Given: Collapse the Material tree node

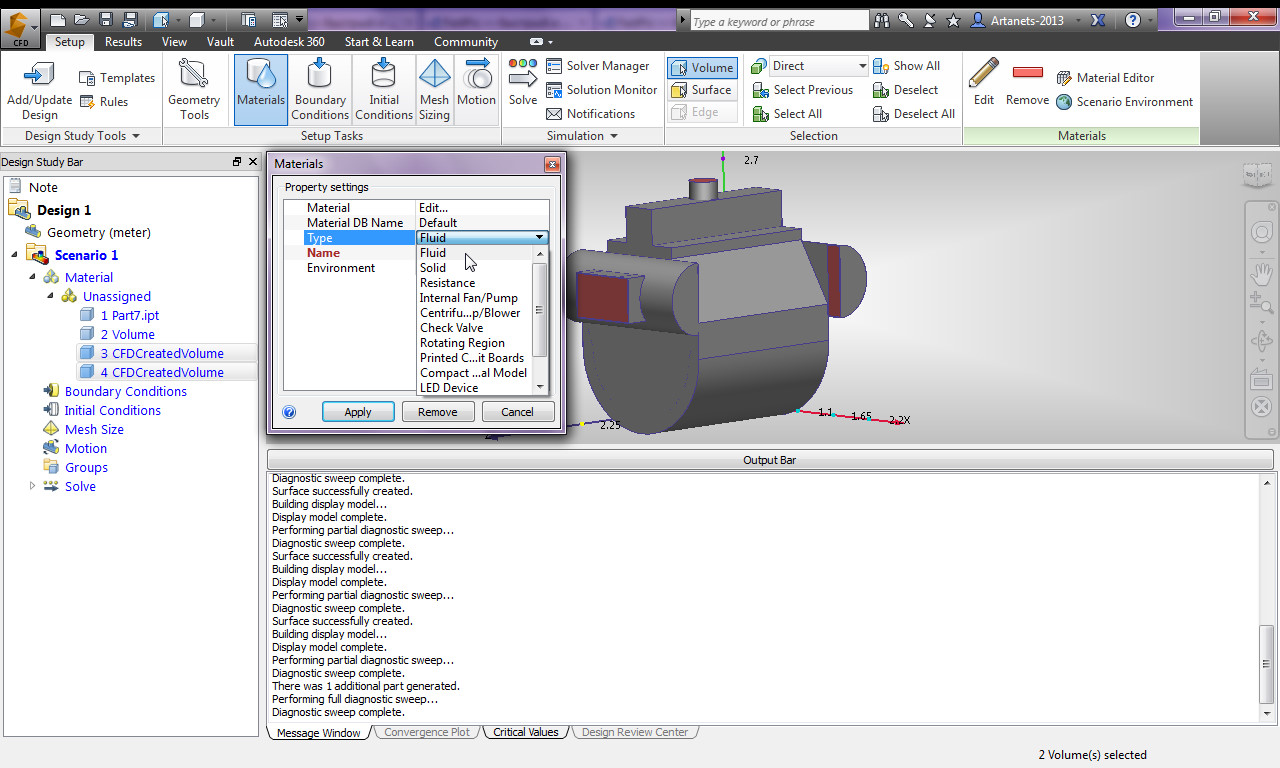Looking at the screenshot, I should pos(32,277).
